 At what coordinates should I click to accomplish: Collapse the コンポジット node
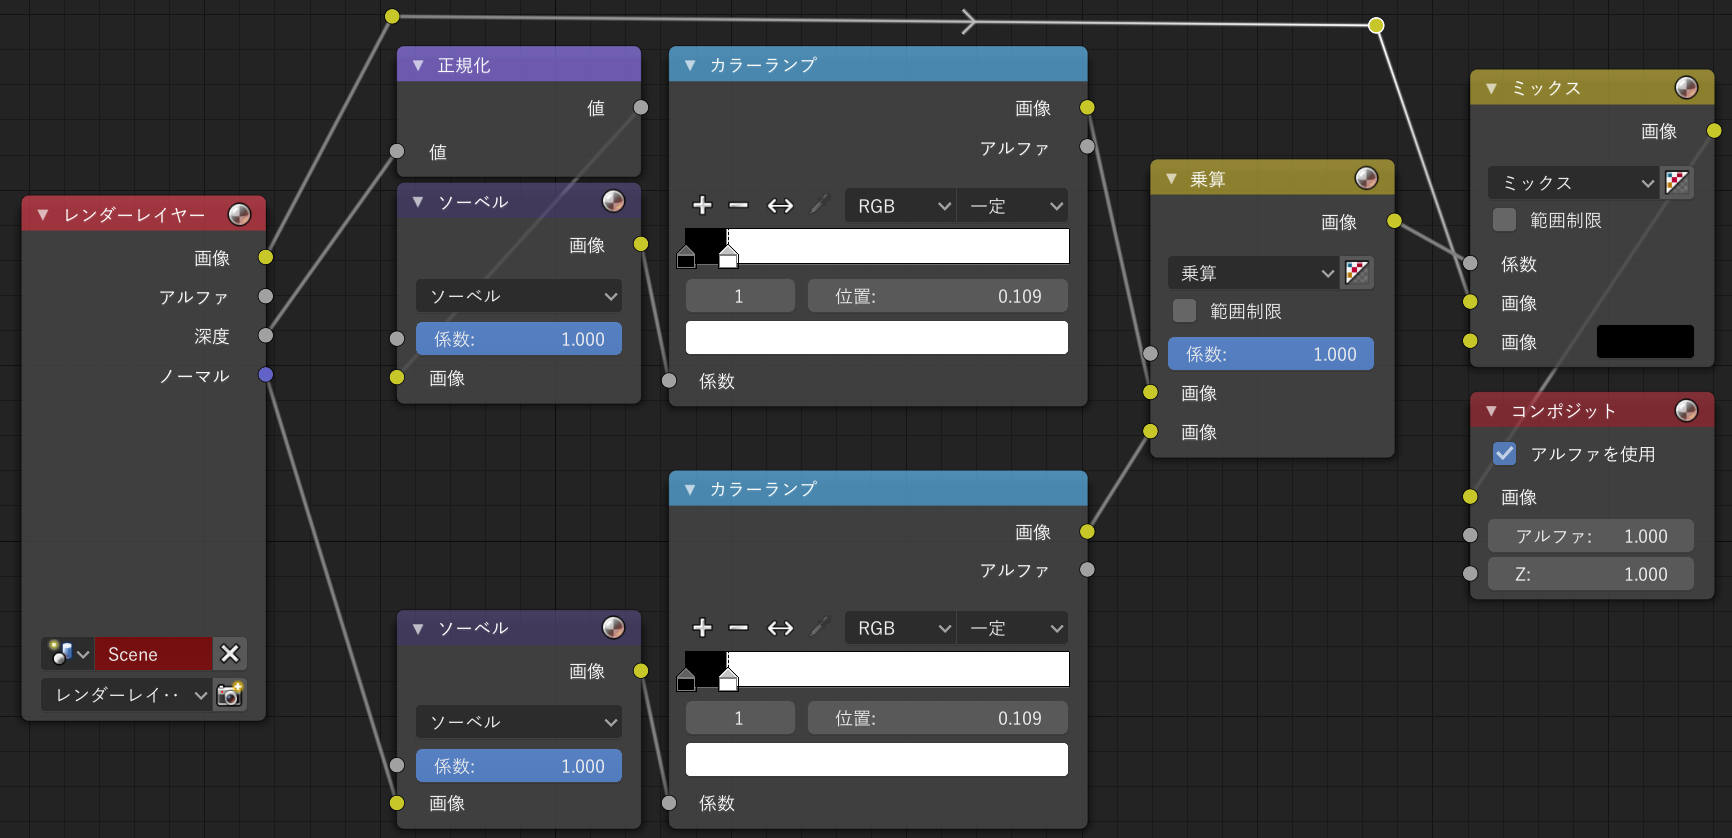tap(1491, 411)
